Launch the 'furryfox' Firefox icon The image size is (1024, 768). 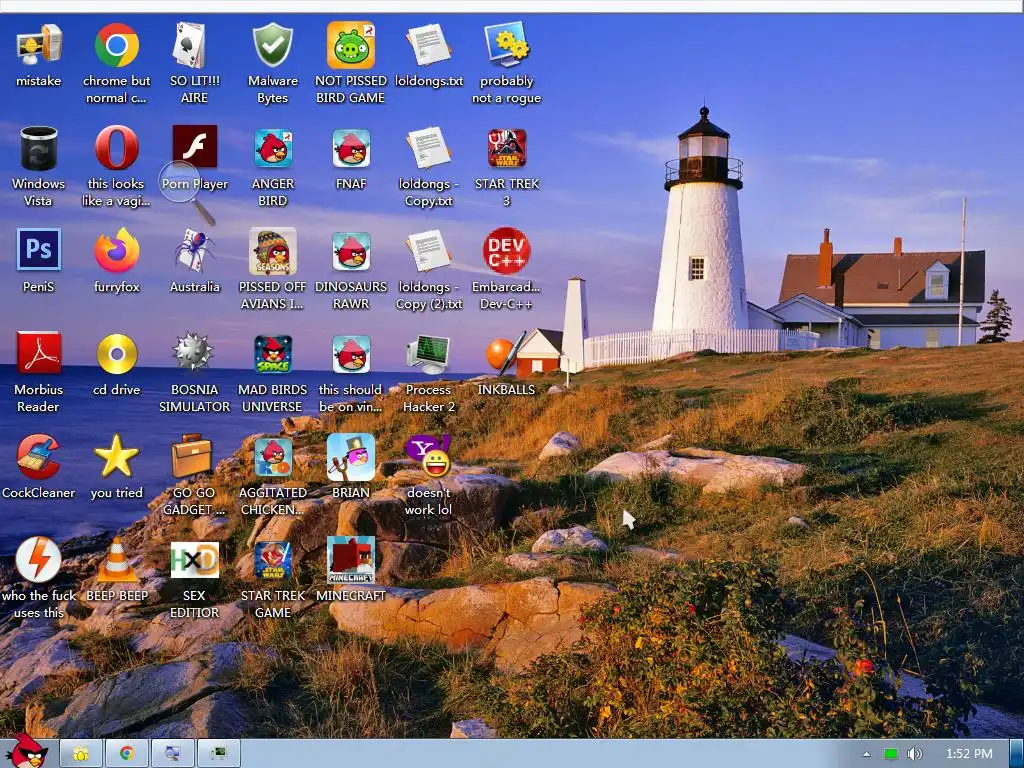(x=116, y=250)
